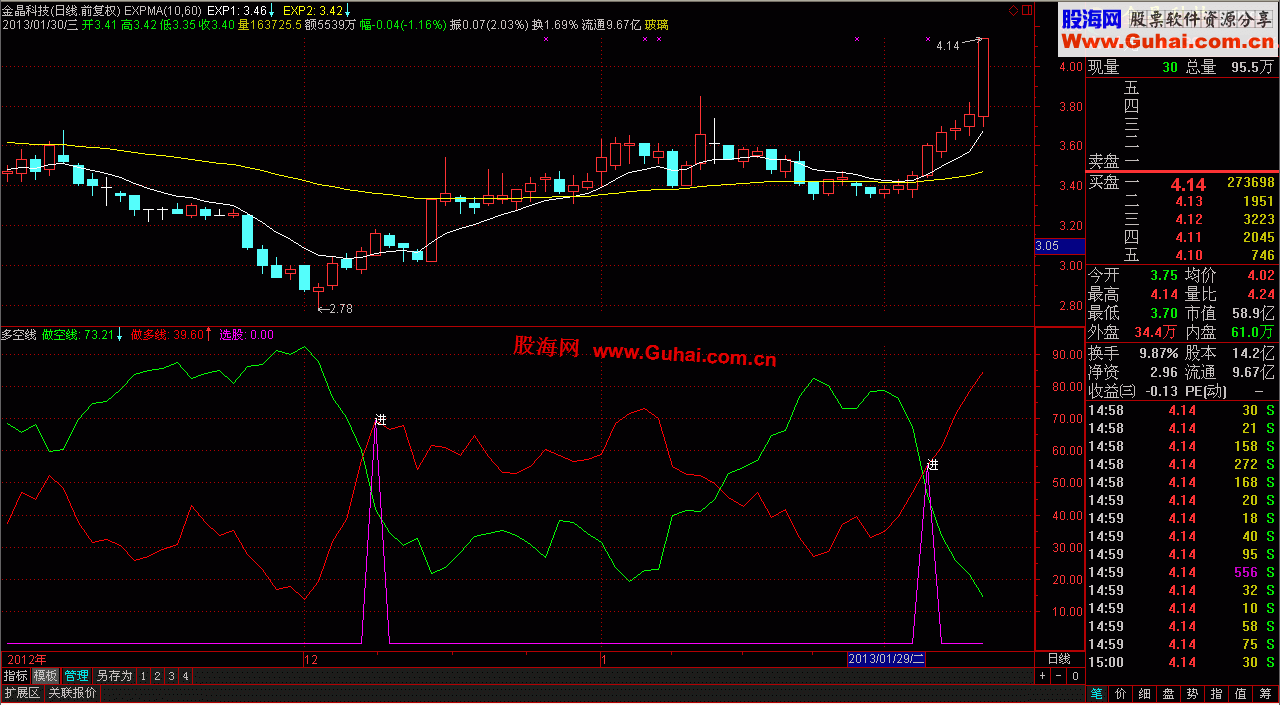Switch to the 指 tab
Image resolution: width=1280 pixels, height=705 pixels.
coord(1217,693)
